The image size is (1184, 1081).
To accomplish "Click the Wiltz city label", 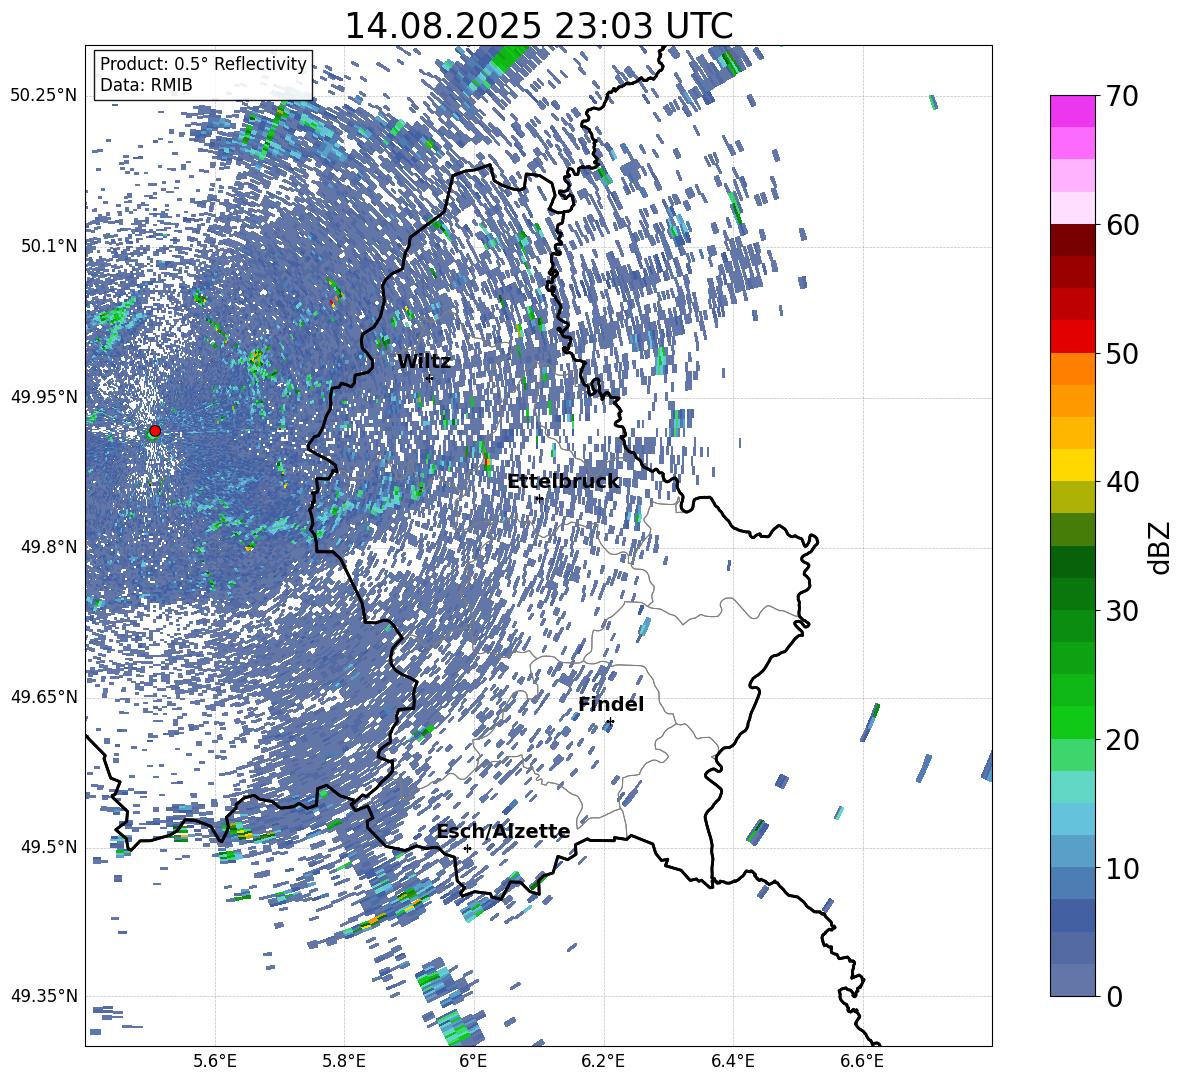I will click(424, 362).
